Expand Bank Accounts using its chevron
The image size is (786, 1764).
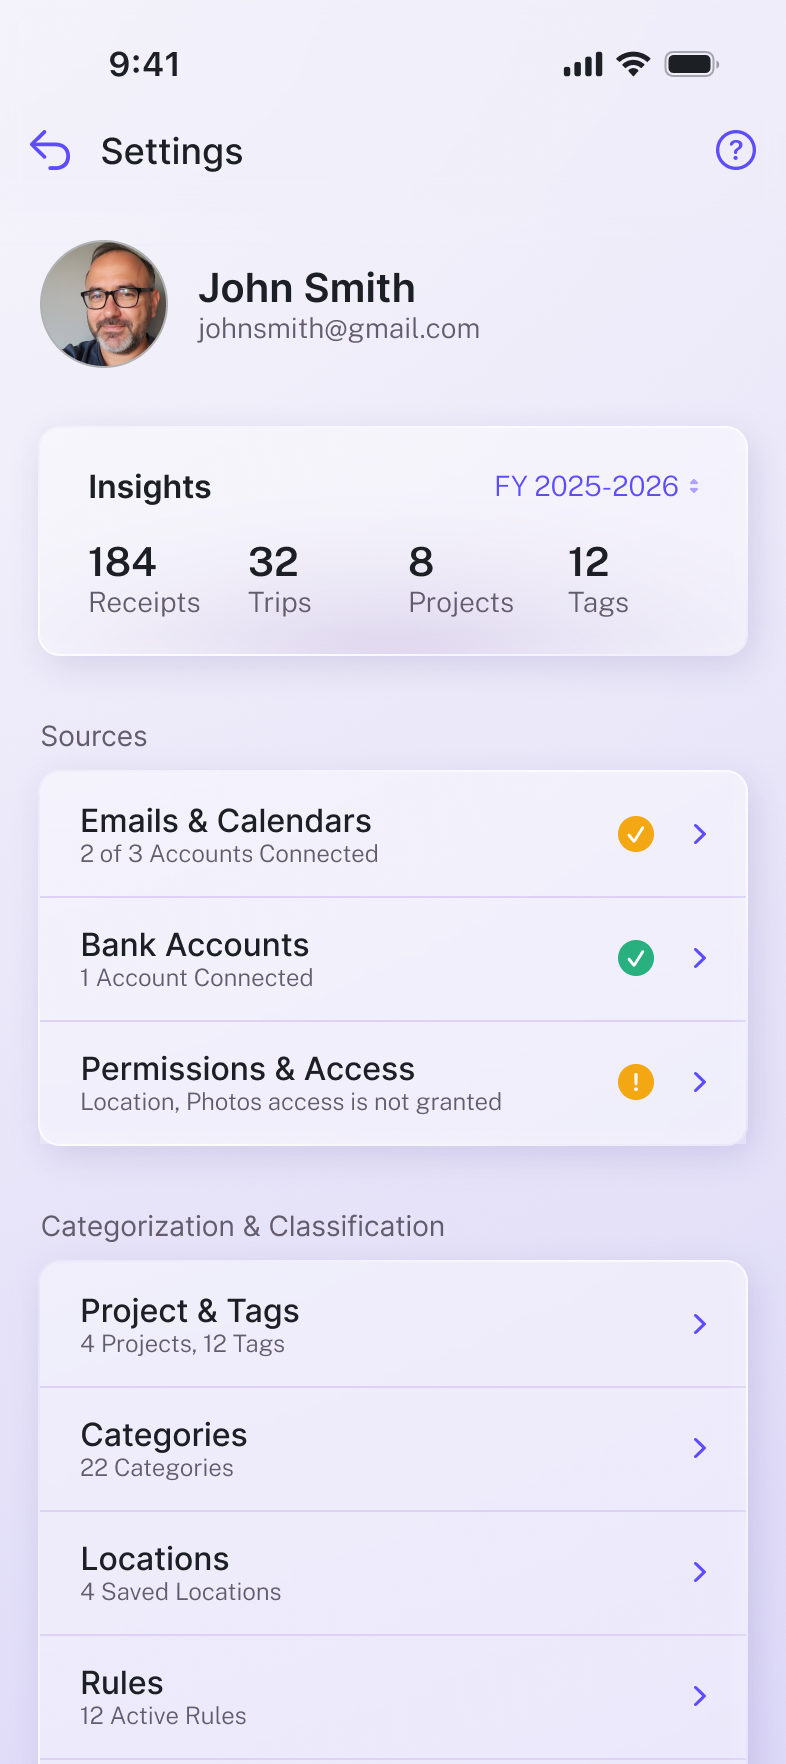coord(700,958)
